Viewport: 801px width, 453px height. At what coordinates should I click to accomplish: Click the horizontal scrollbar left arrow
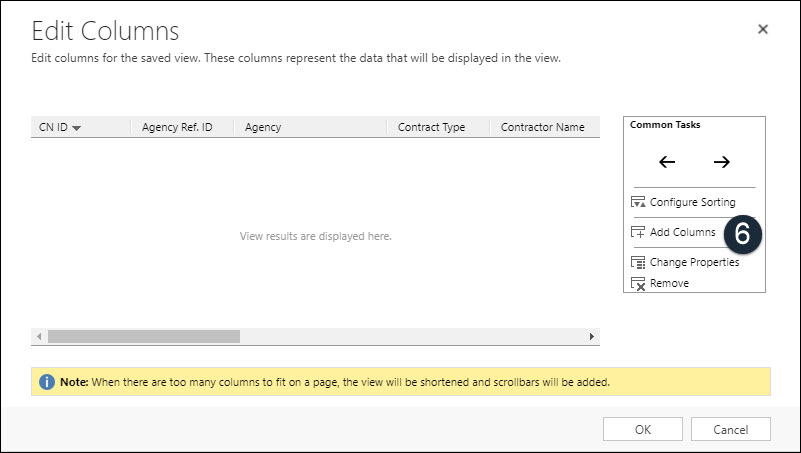point(39,337)
